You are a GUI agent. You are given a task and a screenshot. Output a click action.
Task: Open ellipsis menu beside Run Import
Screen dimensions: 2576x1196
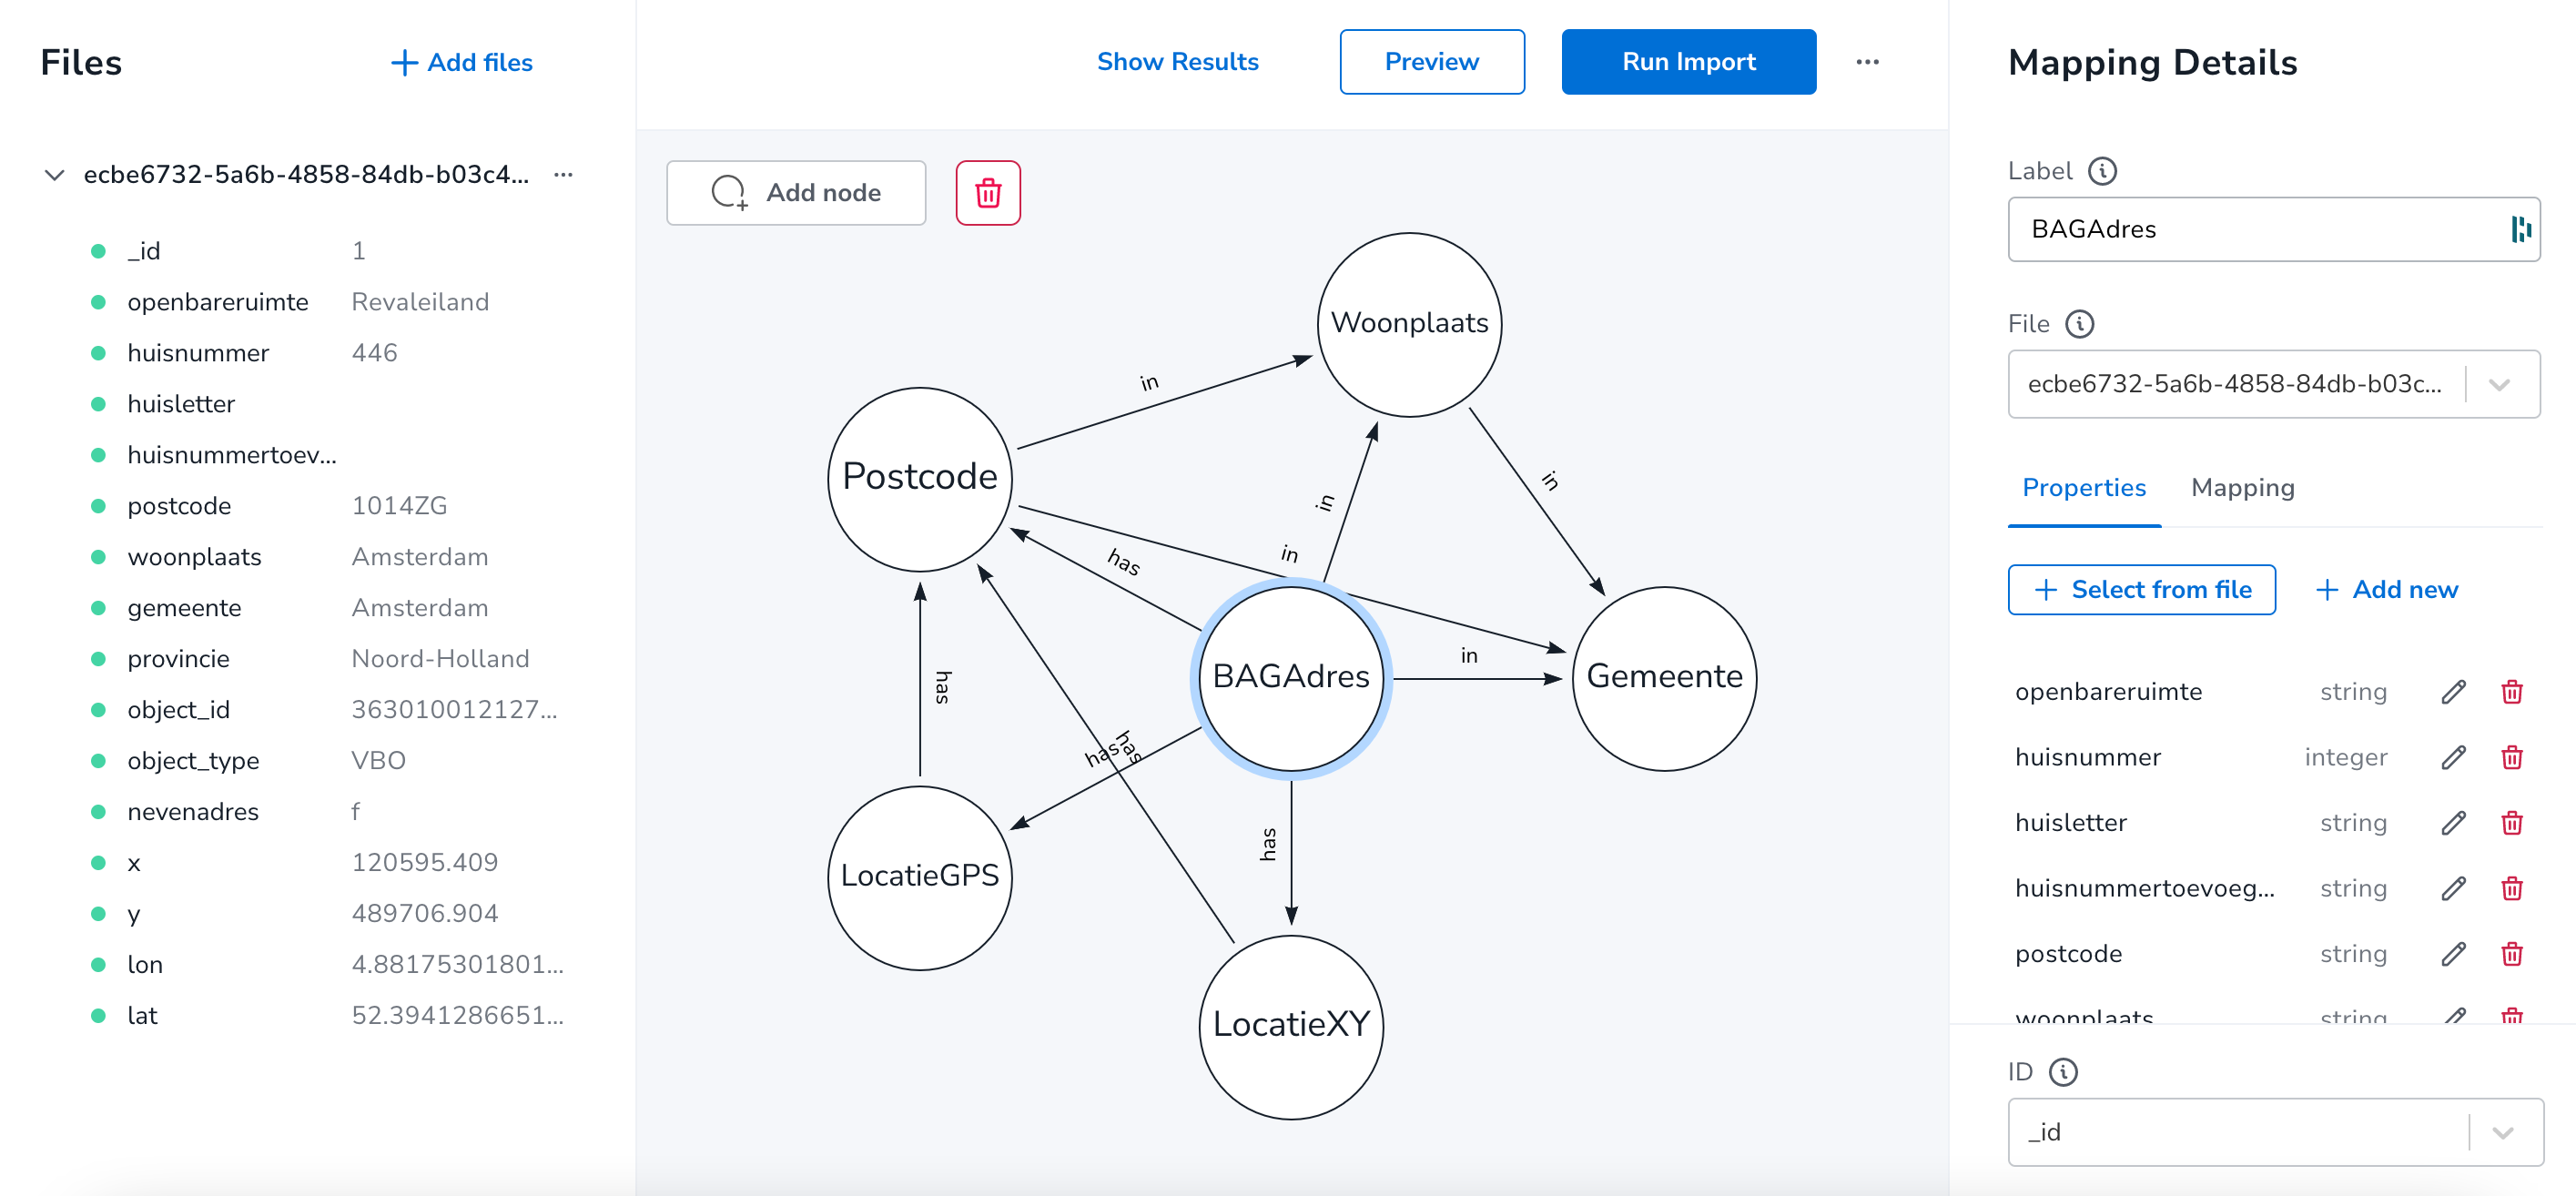coord(1868,61)
